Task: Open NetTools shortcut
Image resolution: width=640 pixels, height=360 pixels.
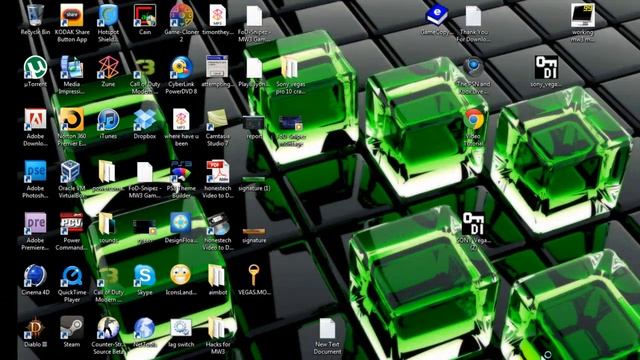Action: pos(145,328)
